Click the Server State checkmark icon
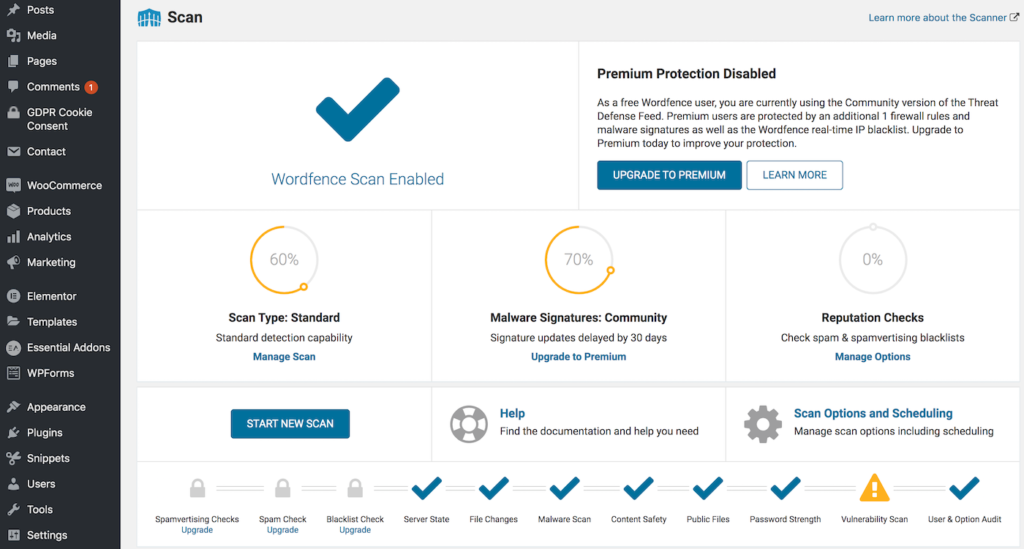This screenshot has height=549, width=1024. 426,488
